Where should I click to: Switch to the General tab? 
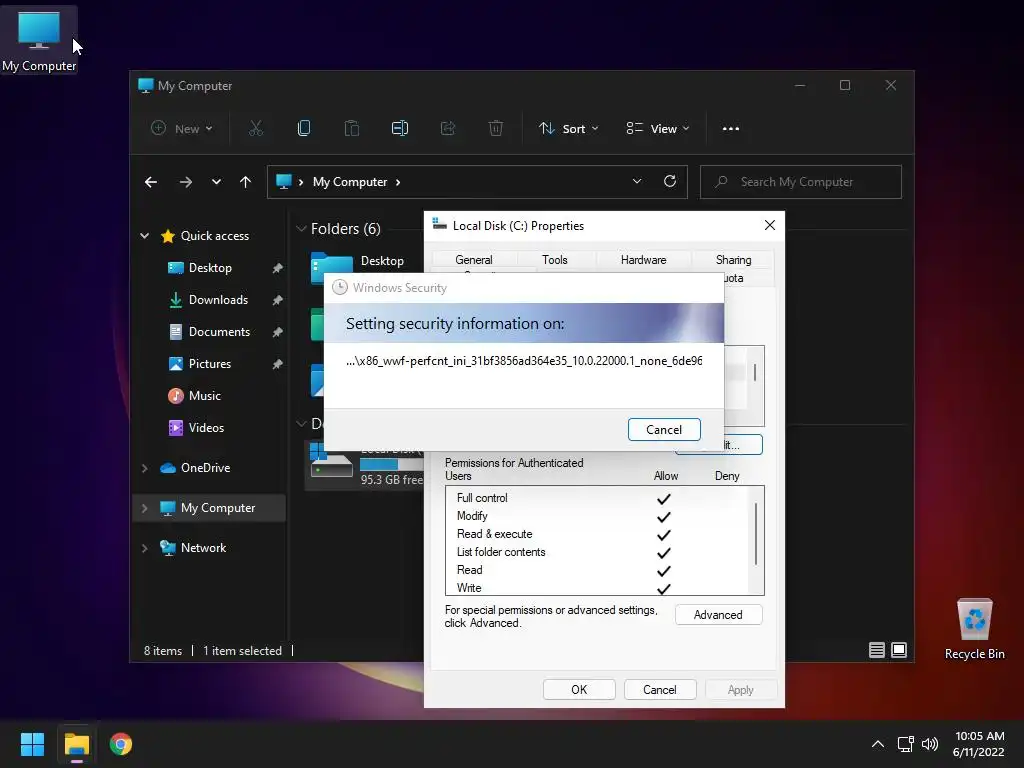pyautogui.click(x=473, y=260)
